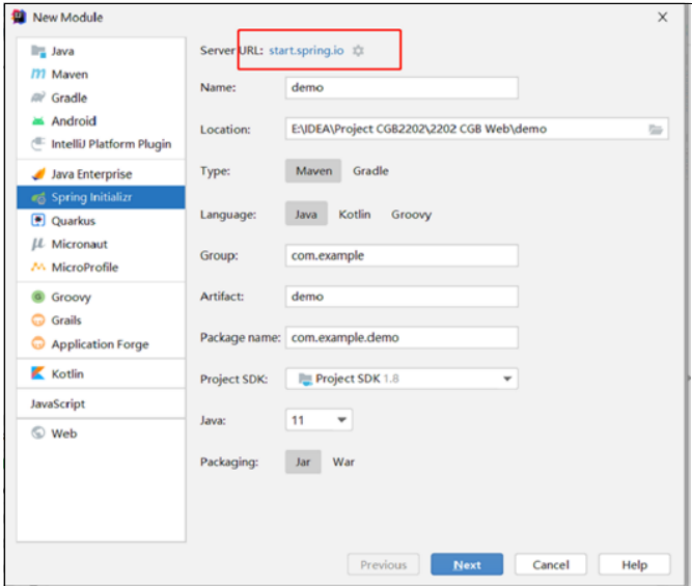Select Application Forge label
The height and width of the screenshot is (587, 692).
point(100,344)
